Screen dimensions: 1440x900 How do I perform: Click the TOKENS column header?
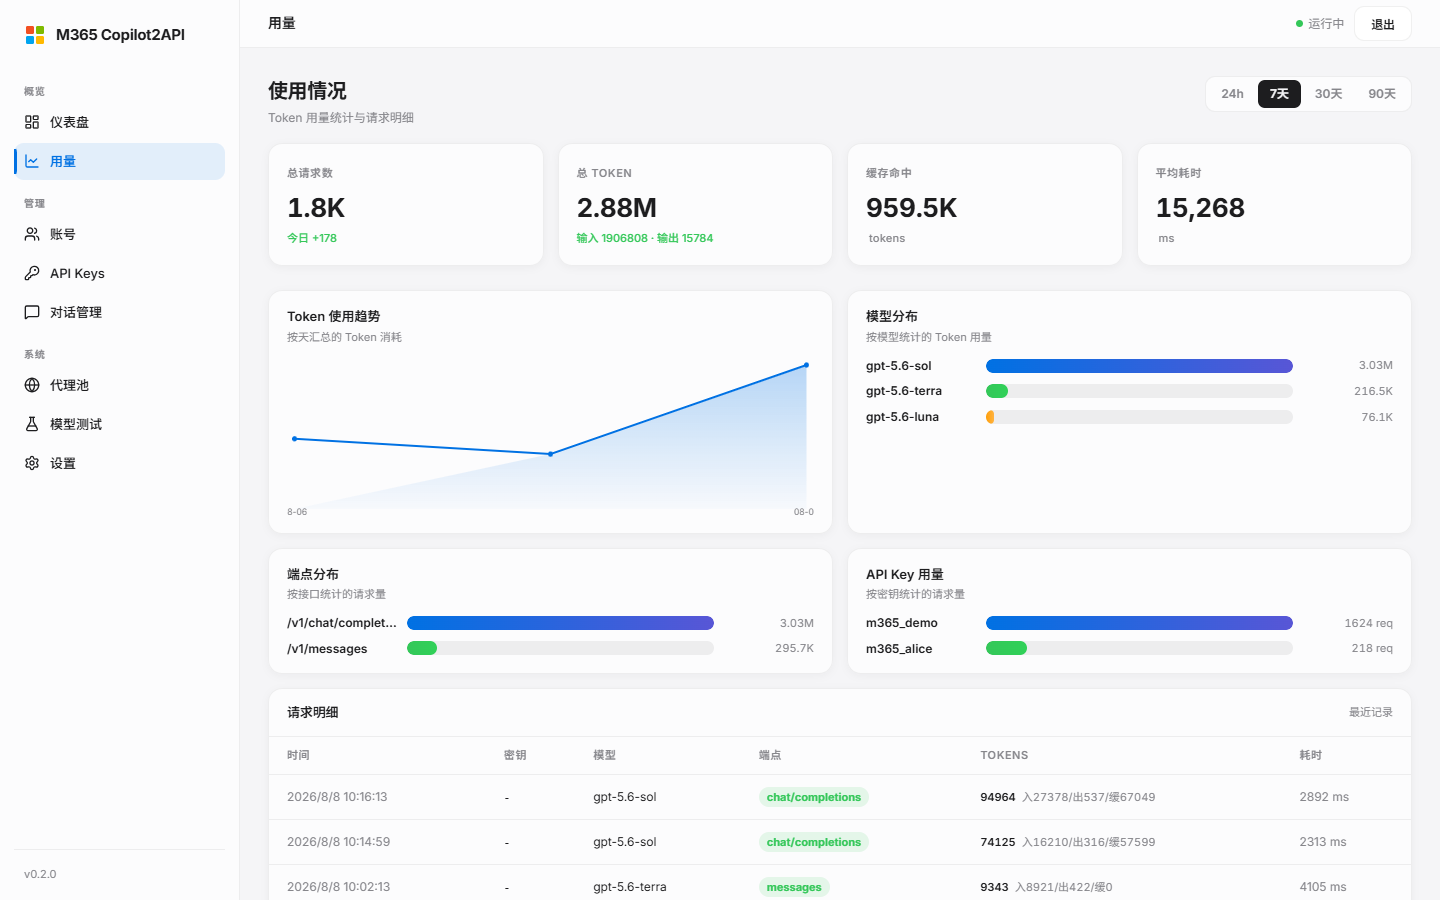point(1004,755)
